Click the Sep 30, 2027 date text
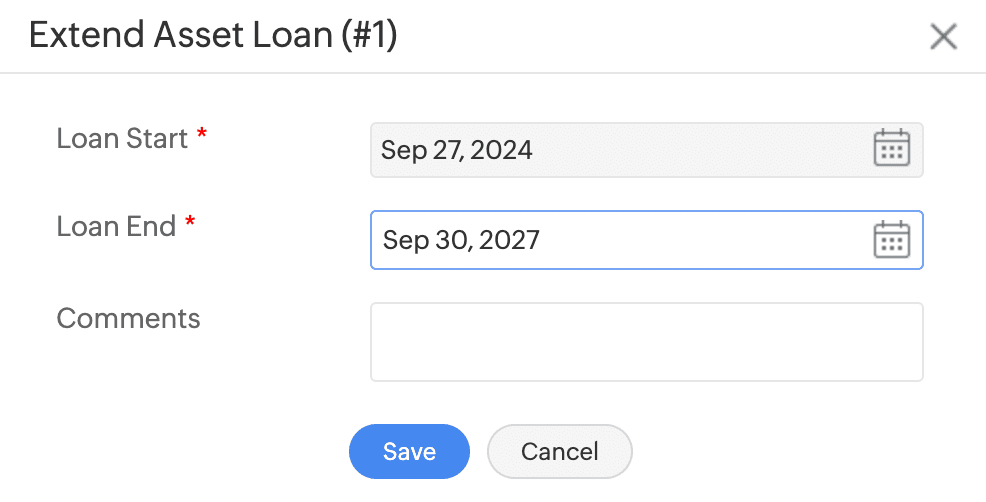 pyautogui.click(x=461, y=240)
